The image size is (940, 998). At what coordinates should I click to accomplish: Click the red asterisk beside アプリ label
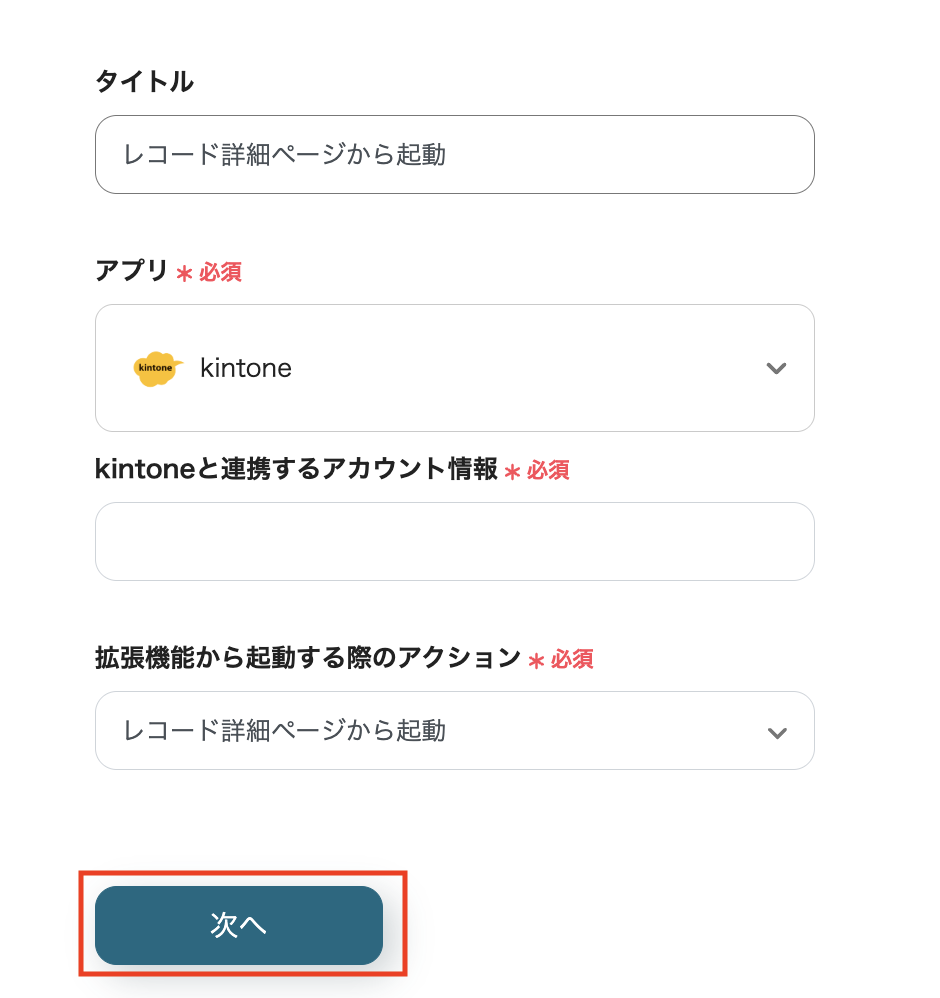tap(184, 273)
